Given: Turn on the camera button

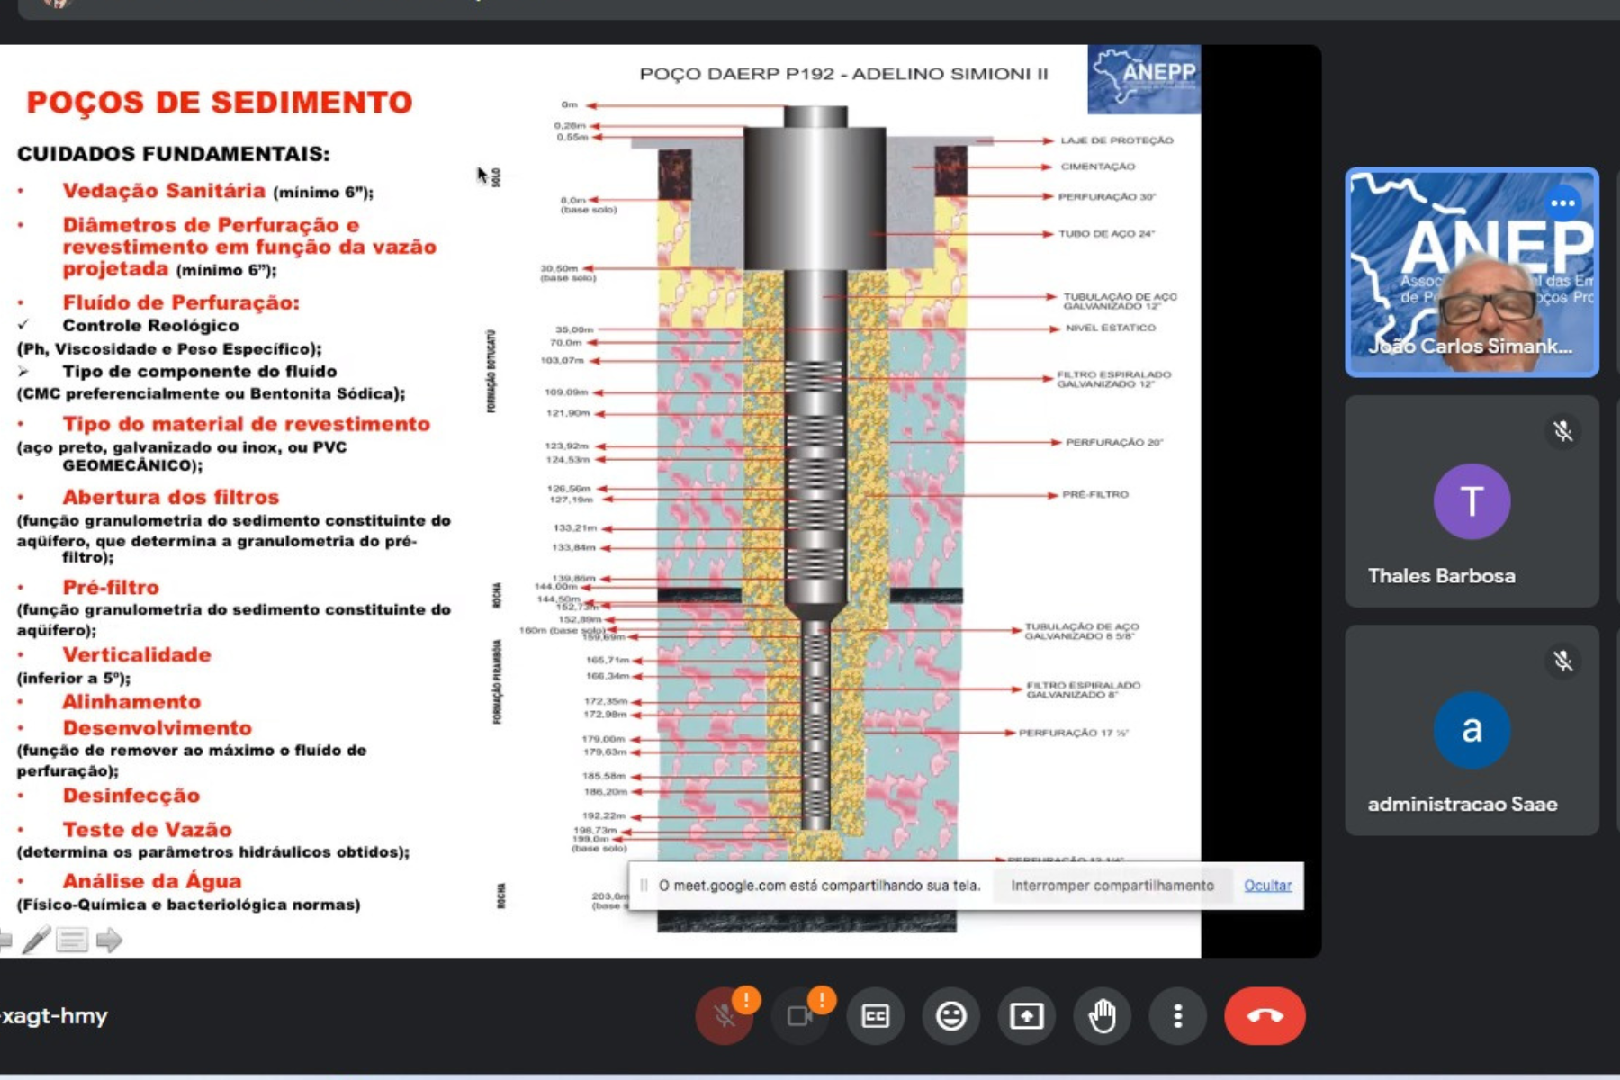Looking at the screenshot, I should click(x=800, y=1016).
